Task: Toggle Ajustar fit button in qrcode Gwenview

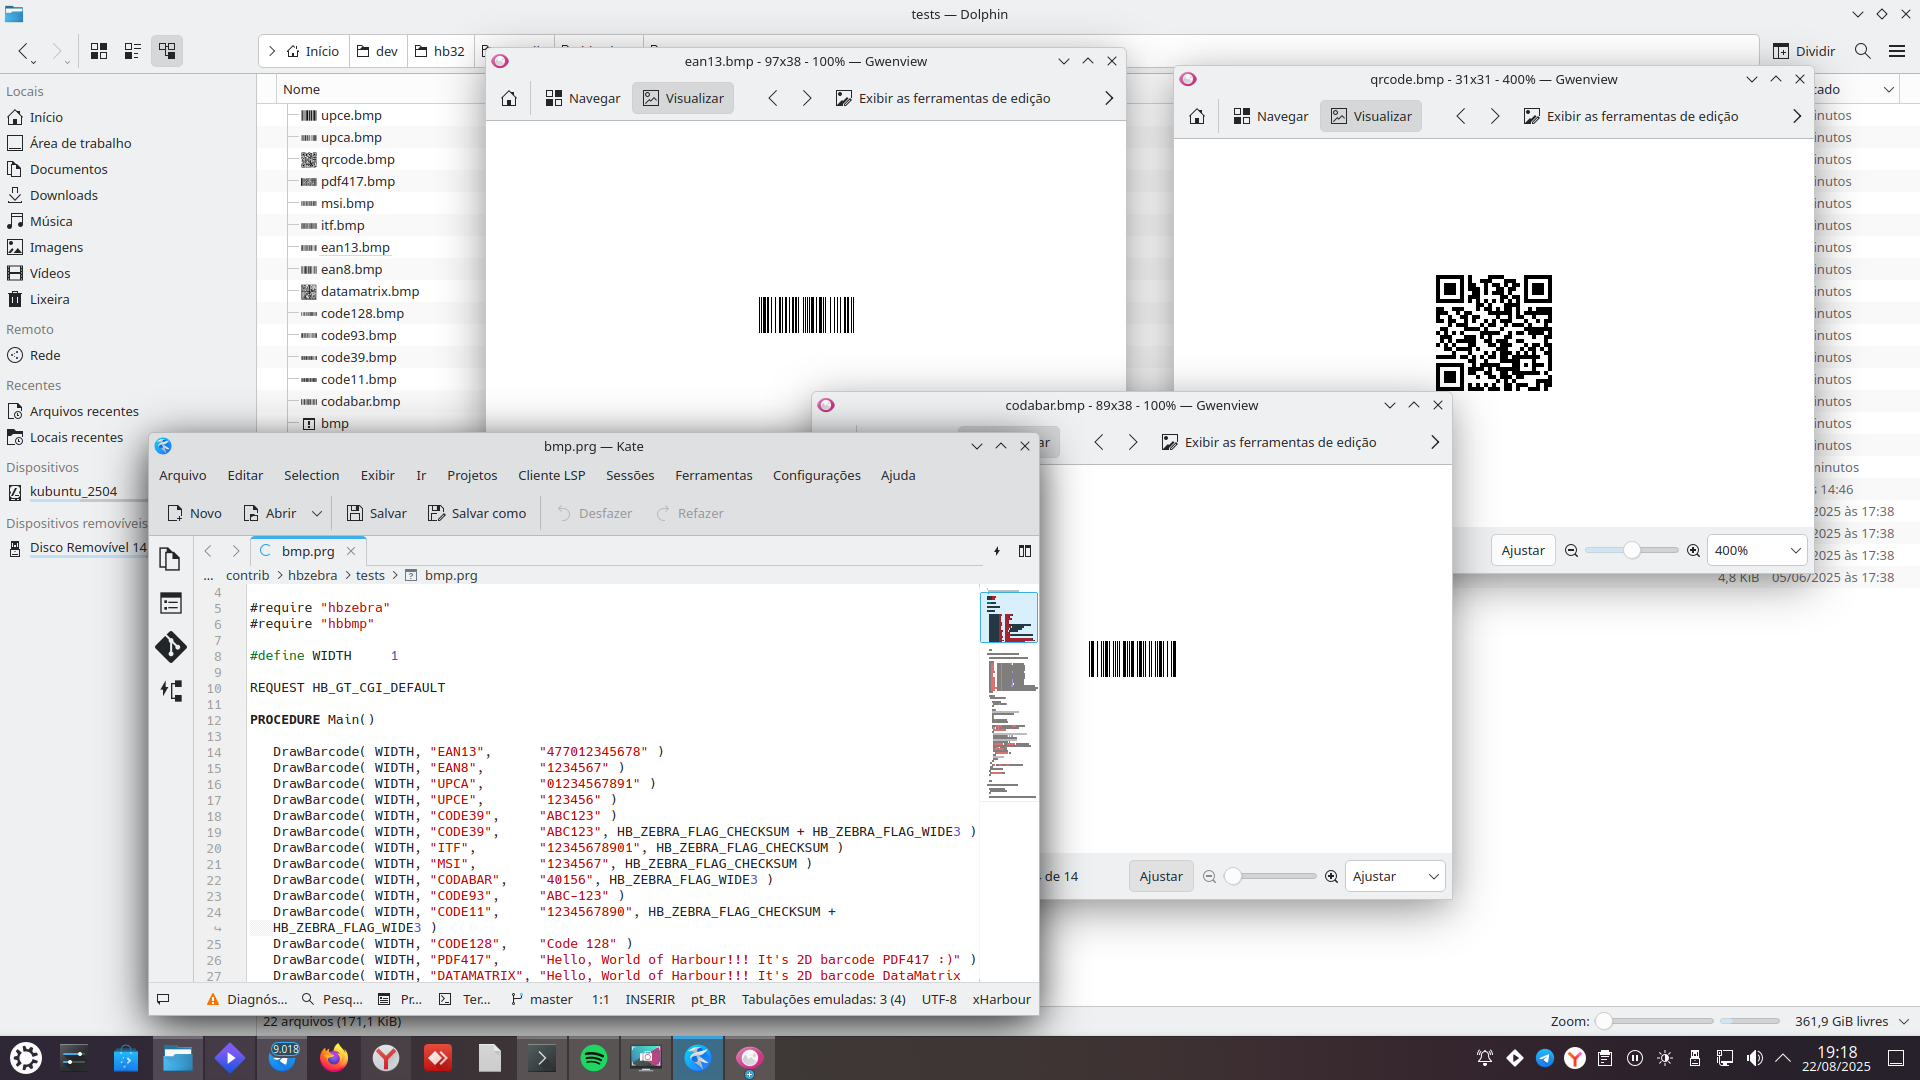Action: pyautogui.click(x=1522, y=551)
